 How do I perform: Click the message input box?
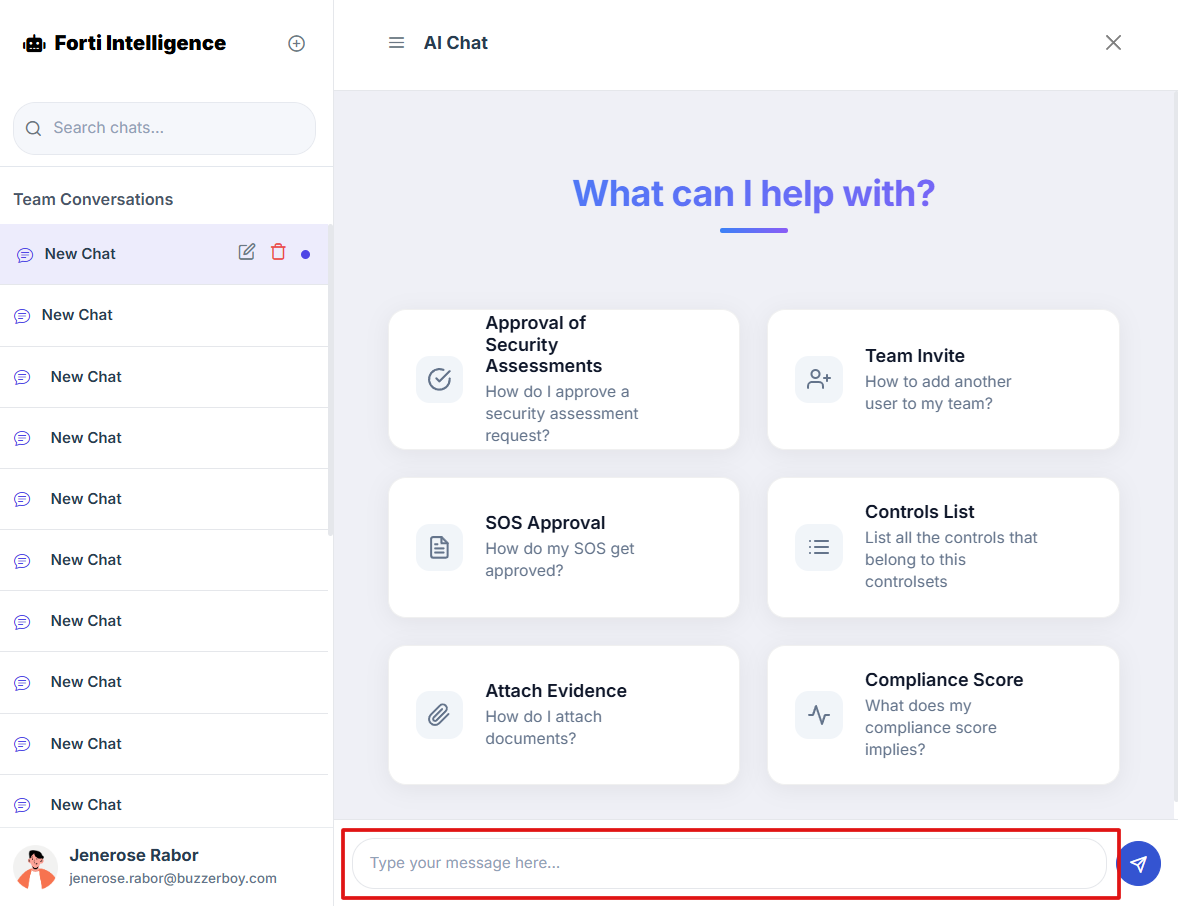click(729, 863)
